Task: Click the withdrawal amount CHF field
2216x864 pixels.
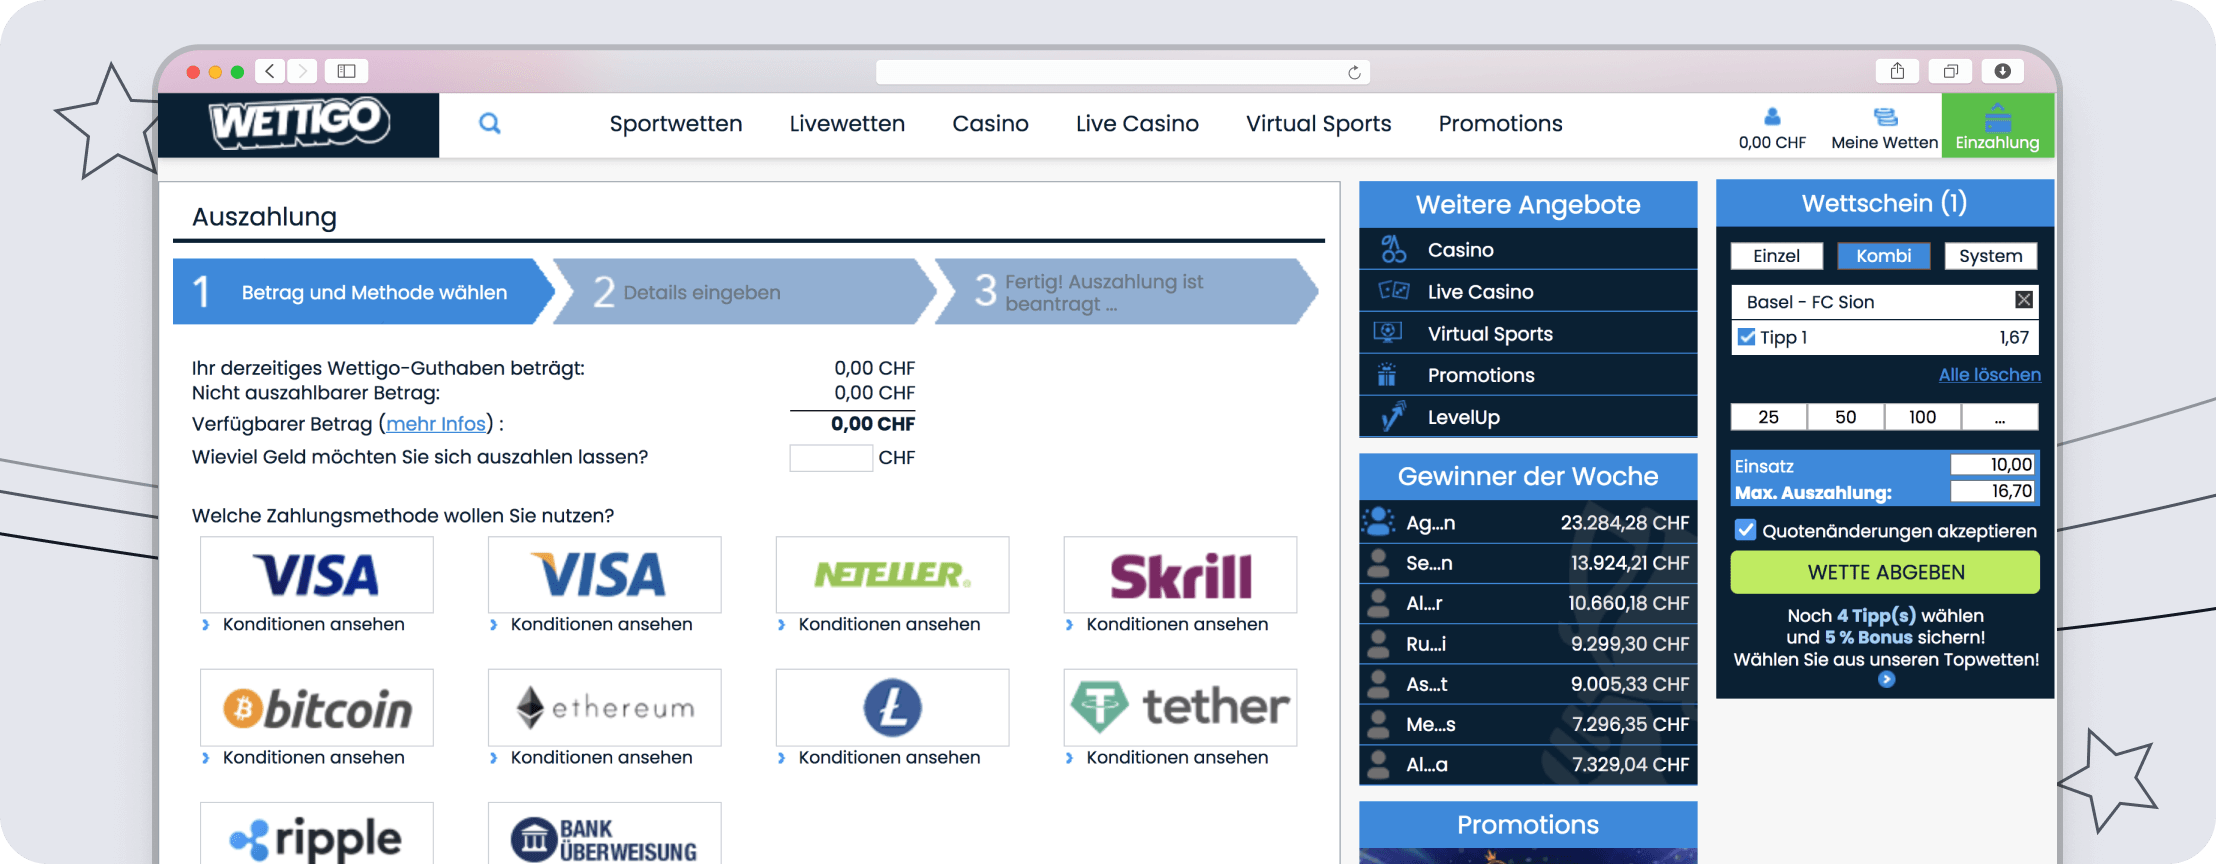Action: coord(831,458)
